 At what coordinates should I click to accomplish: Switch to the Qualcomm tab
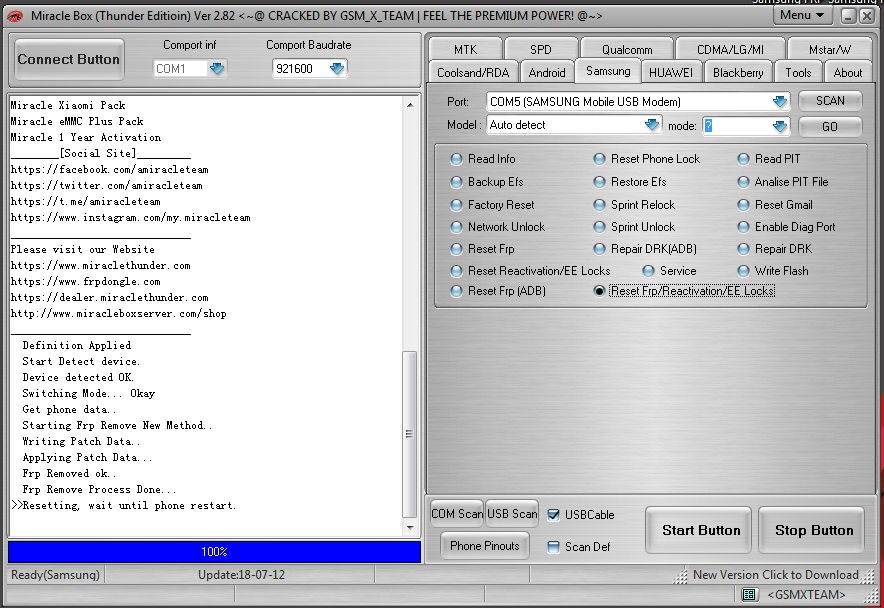click(x=627, y=50)
